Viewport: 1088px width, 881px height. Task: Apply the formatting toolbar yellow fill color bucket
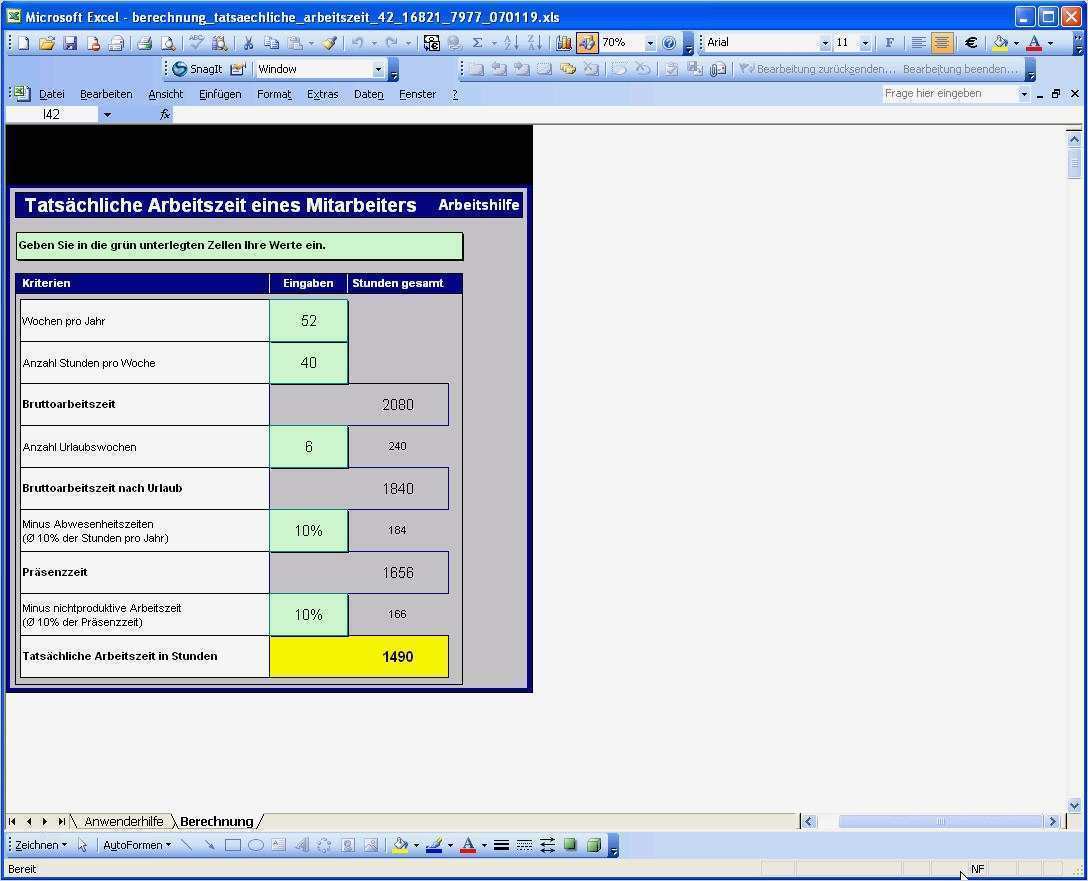point(1000,43)
